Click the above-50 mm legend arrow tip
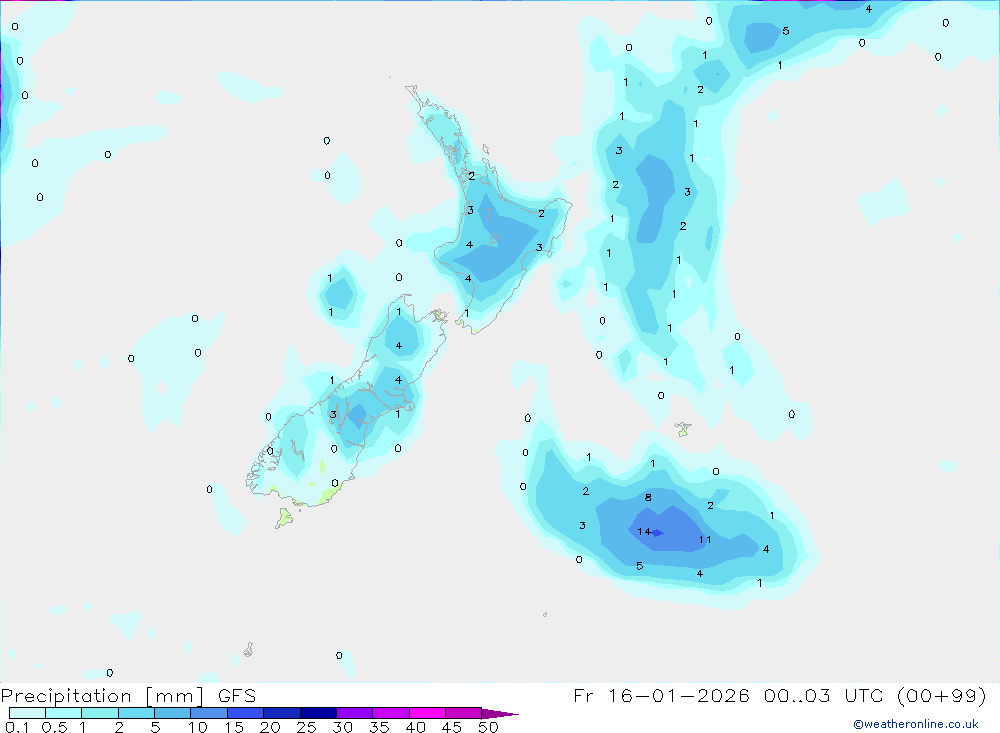1000x733 pixels. [500, 713]
